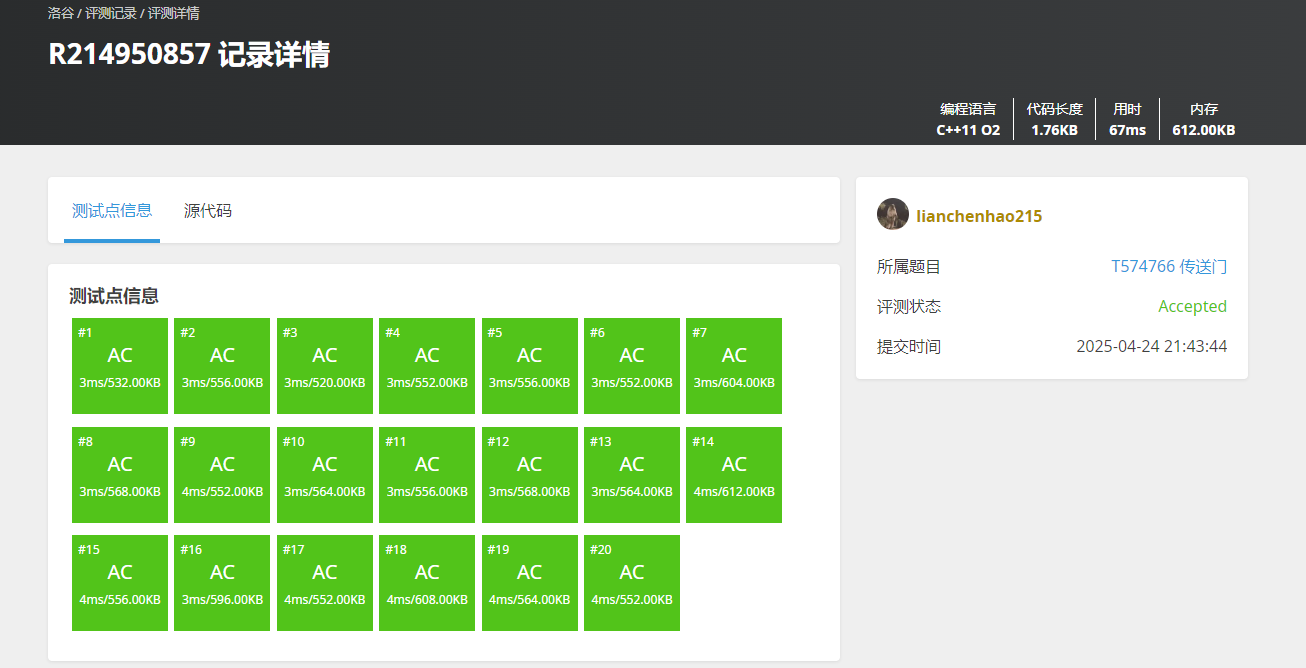Open the lianchenhao215 user profile link
The width and height of the screenshot is (1306, 668).
coord(979,216)
